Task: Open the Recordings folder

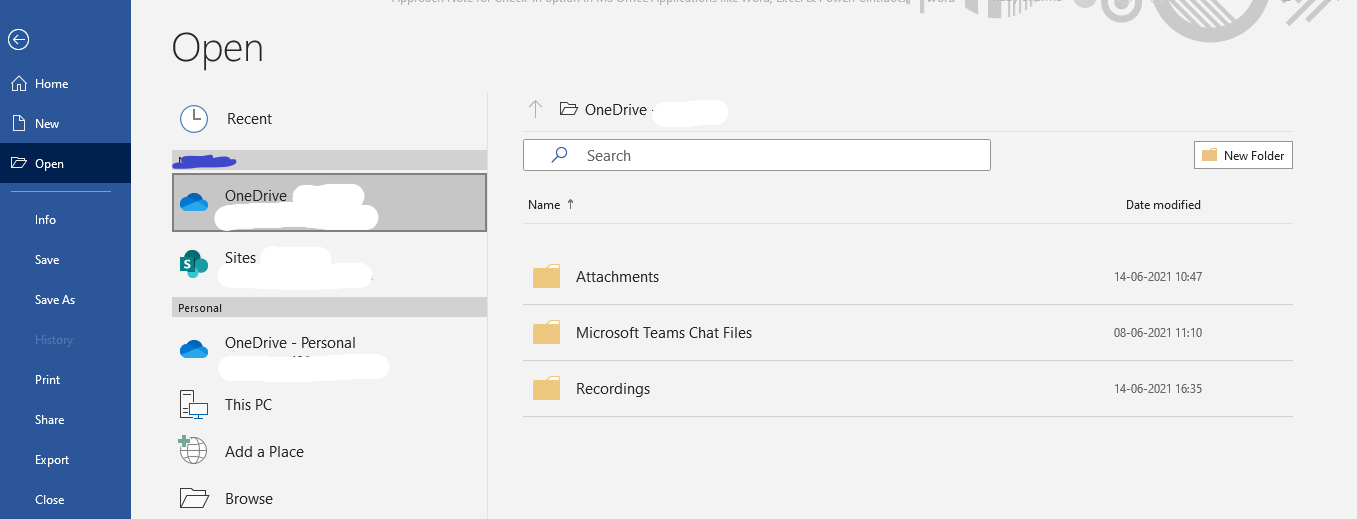Action: pos(908,389)
